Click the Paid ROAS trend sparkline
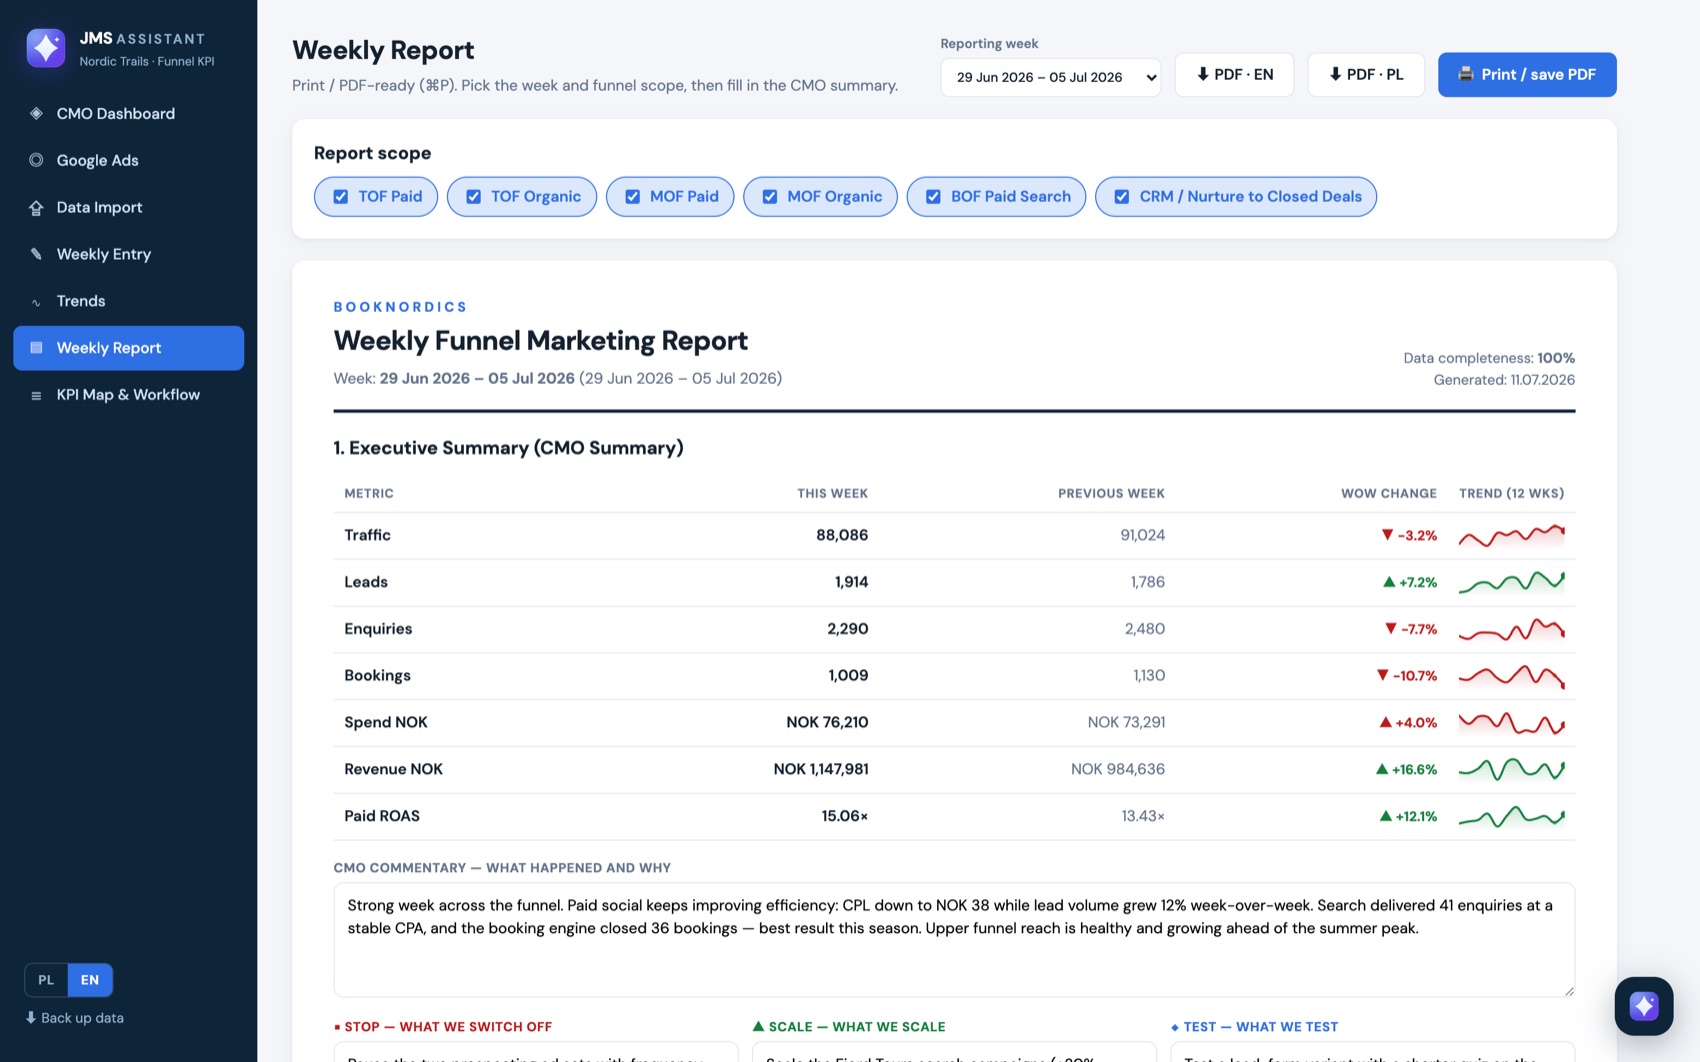The height and width of the screenshot is (1062, 1700). (x=1511, y=816)
